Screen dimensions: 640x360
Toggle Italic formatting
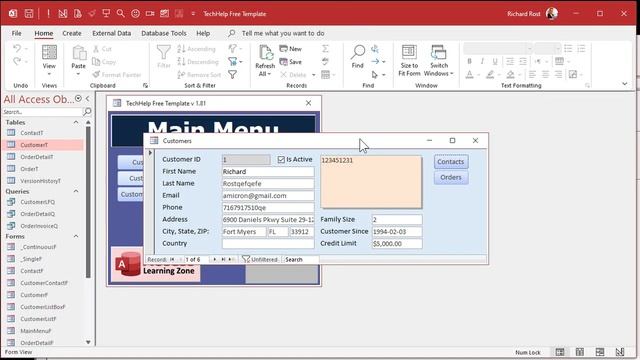[x=482, y=62]
